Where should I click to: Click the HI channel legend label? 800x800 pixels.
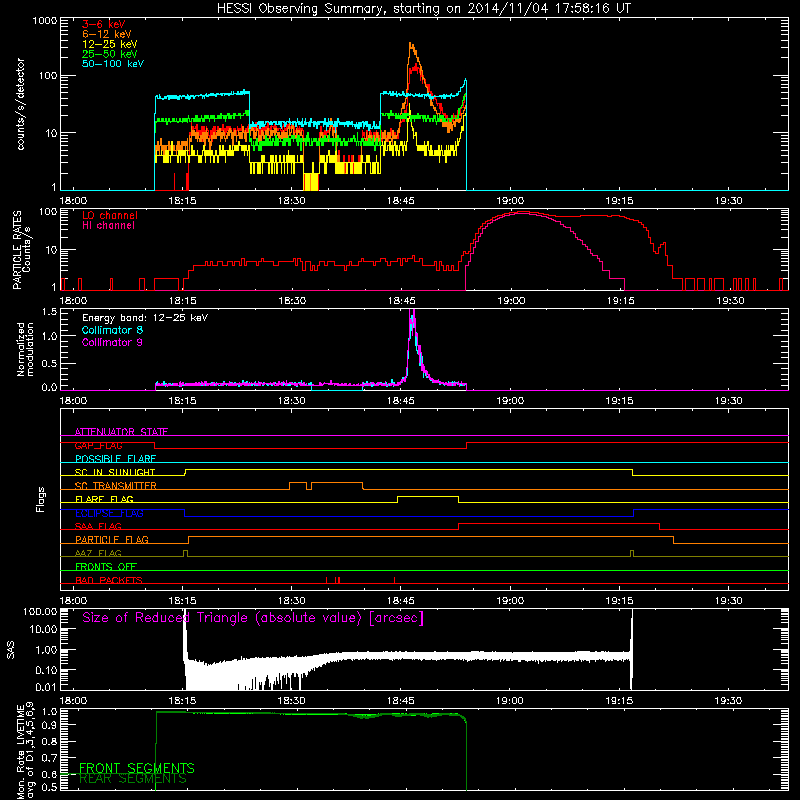tap(108, 226)
